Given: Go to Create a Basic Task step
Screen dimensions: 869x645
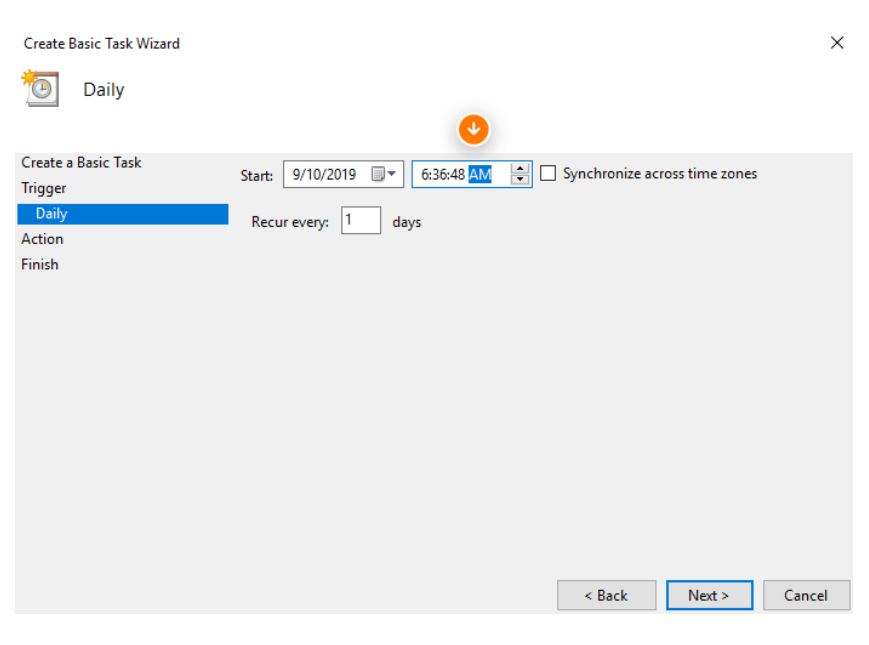Looking at the screenshot, I should [x=81, y=162].
